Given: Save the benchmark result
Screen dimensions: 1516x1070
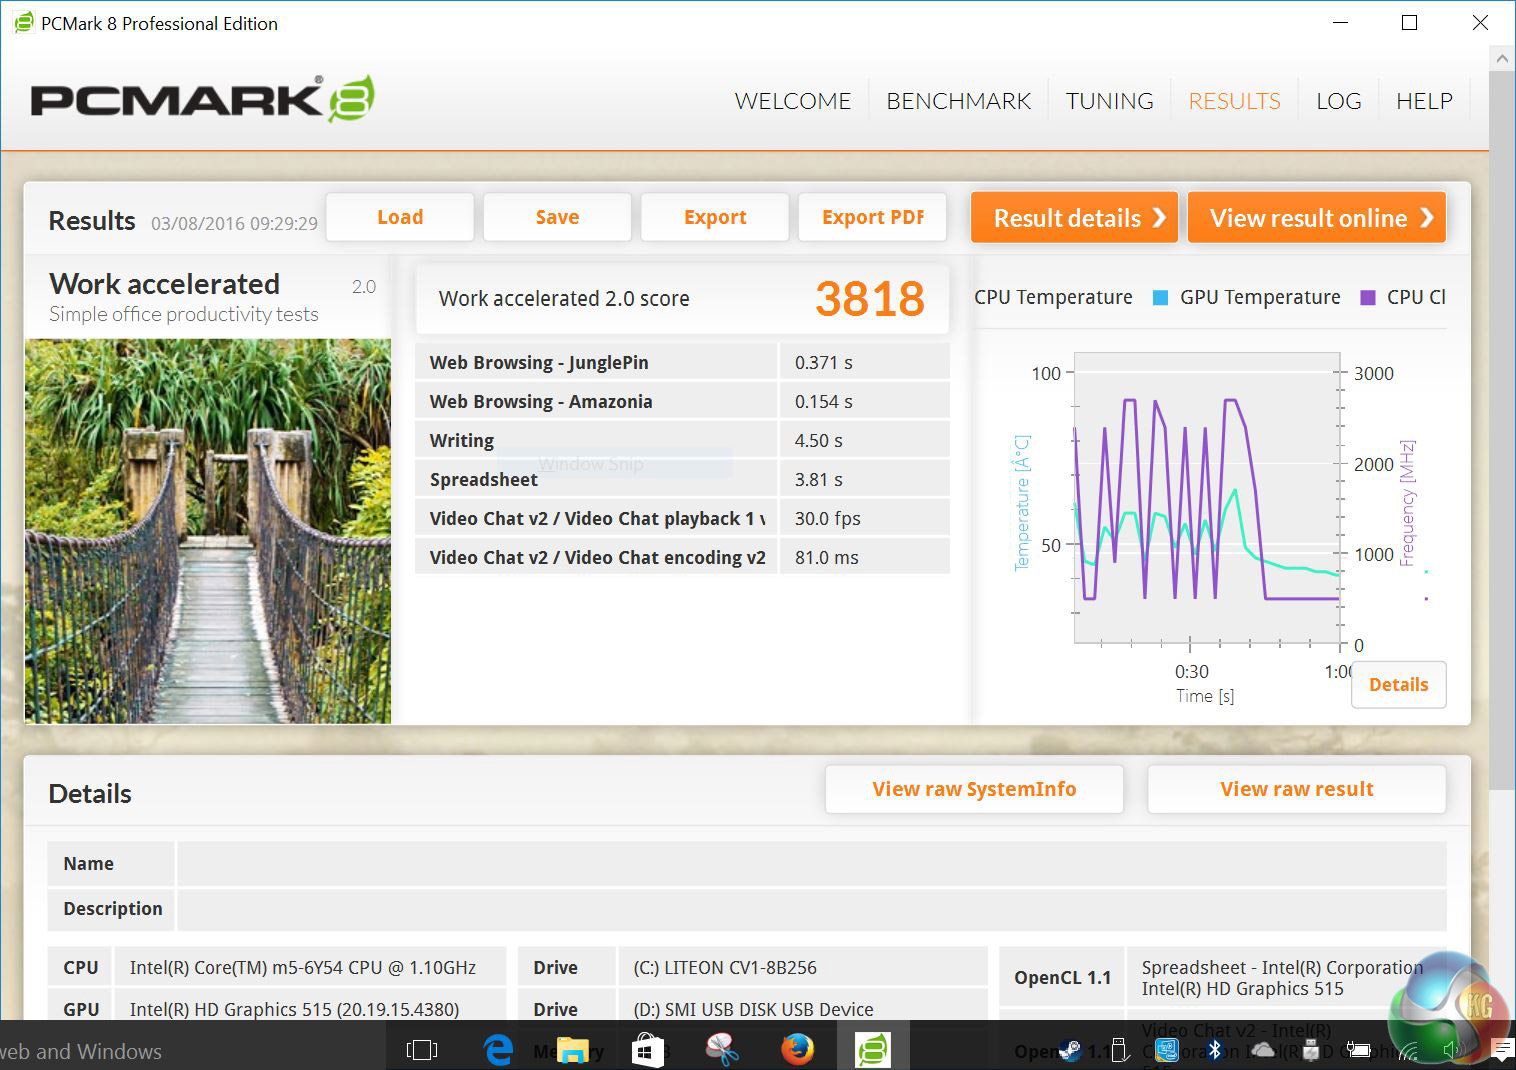Looking at the screenshot, I should pyautogui.click(x=557, y=217).
